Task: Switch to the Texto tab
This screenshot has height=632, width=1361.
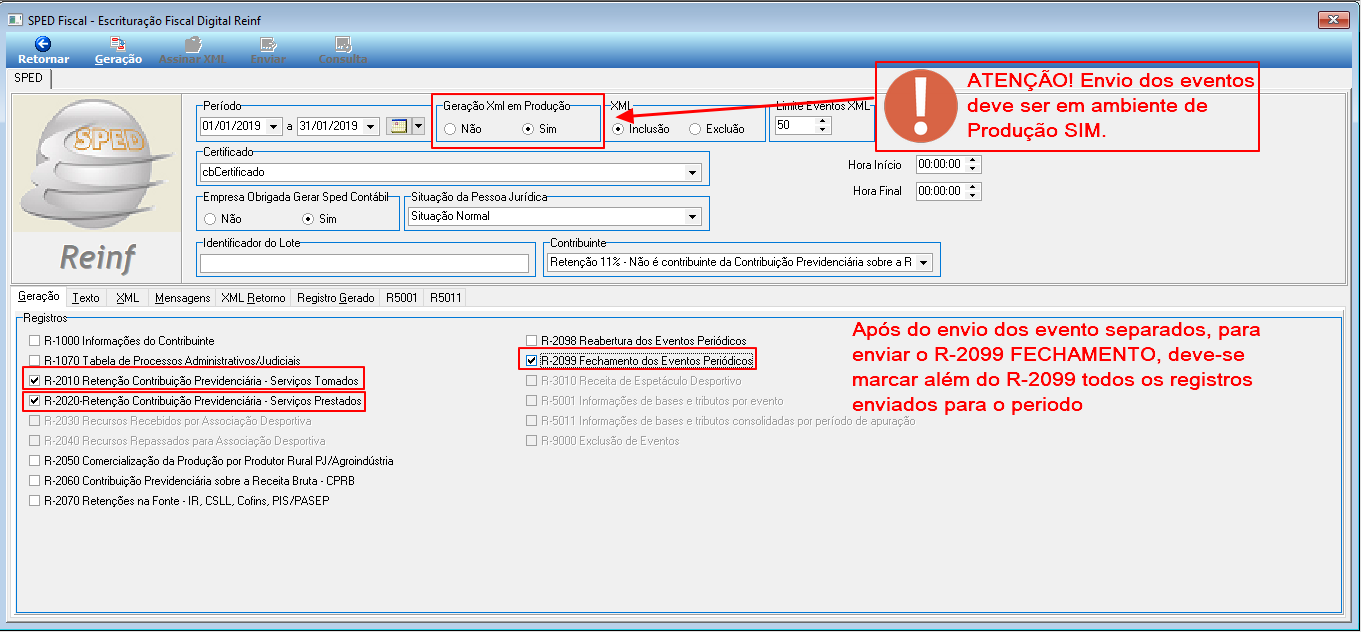Action: coord(86,298)
